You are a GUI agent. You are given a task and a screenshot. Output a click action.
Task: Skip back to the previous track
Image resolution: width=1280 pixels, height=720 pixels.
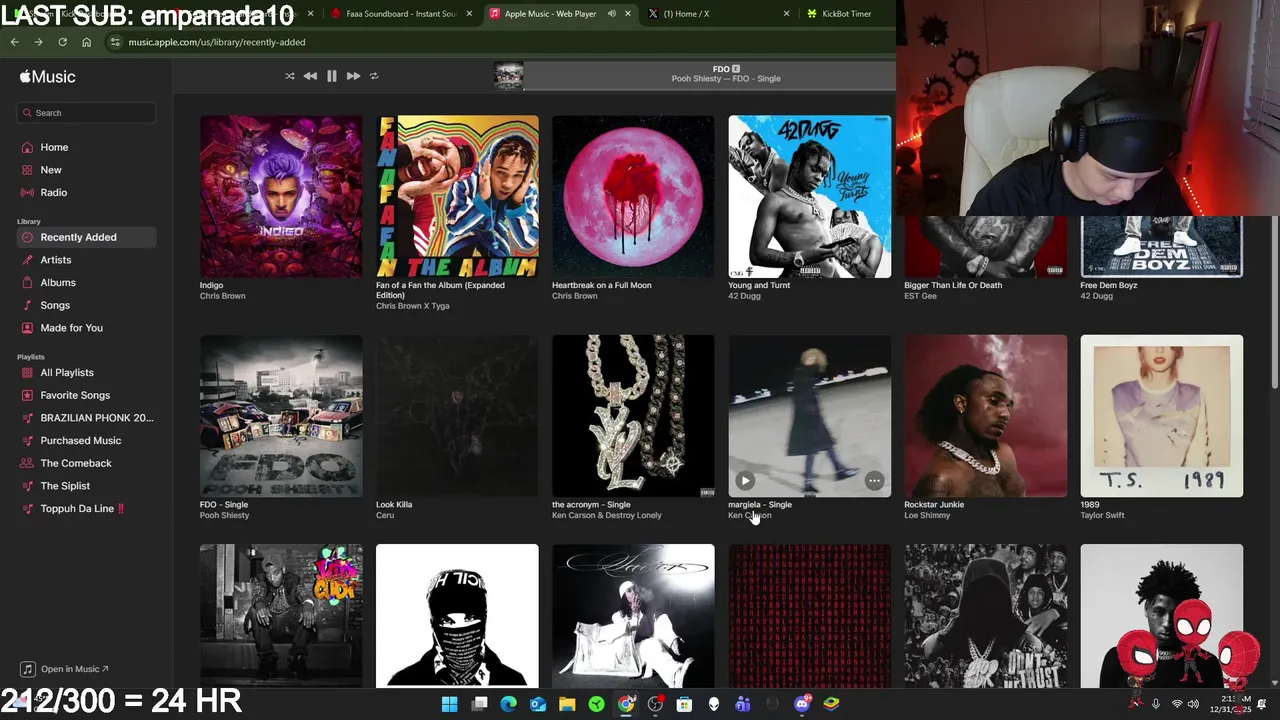(x=310, y=76)
